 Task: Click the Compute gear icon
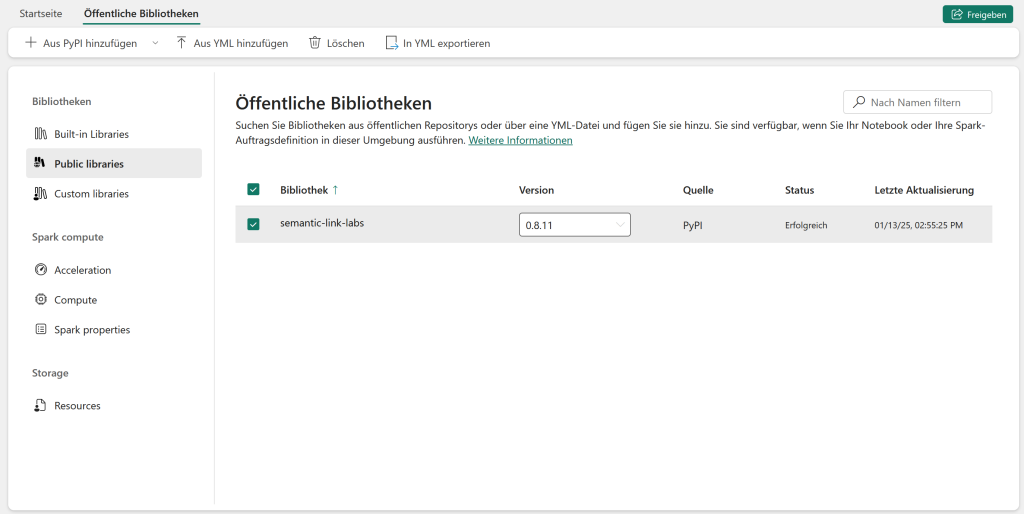40,300
